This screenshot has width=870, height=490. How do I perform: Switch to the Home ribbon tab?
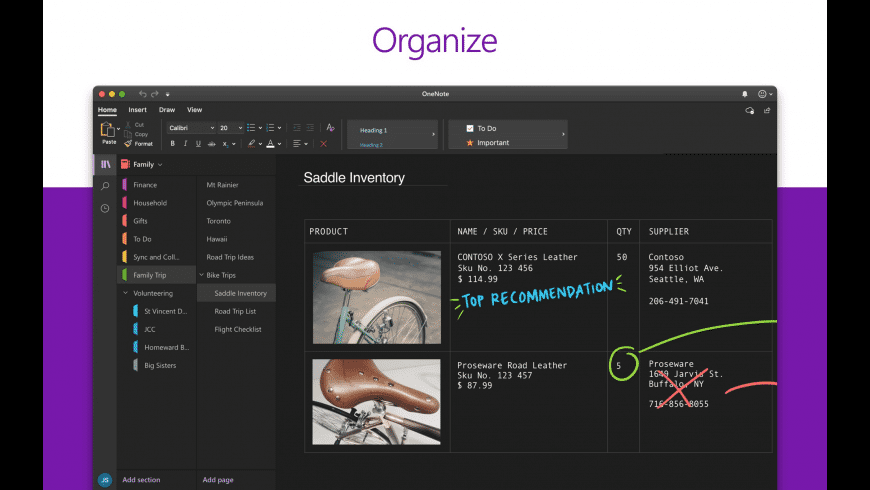click(107, 110)
